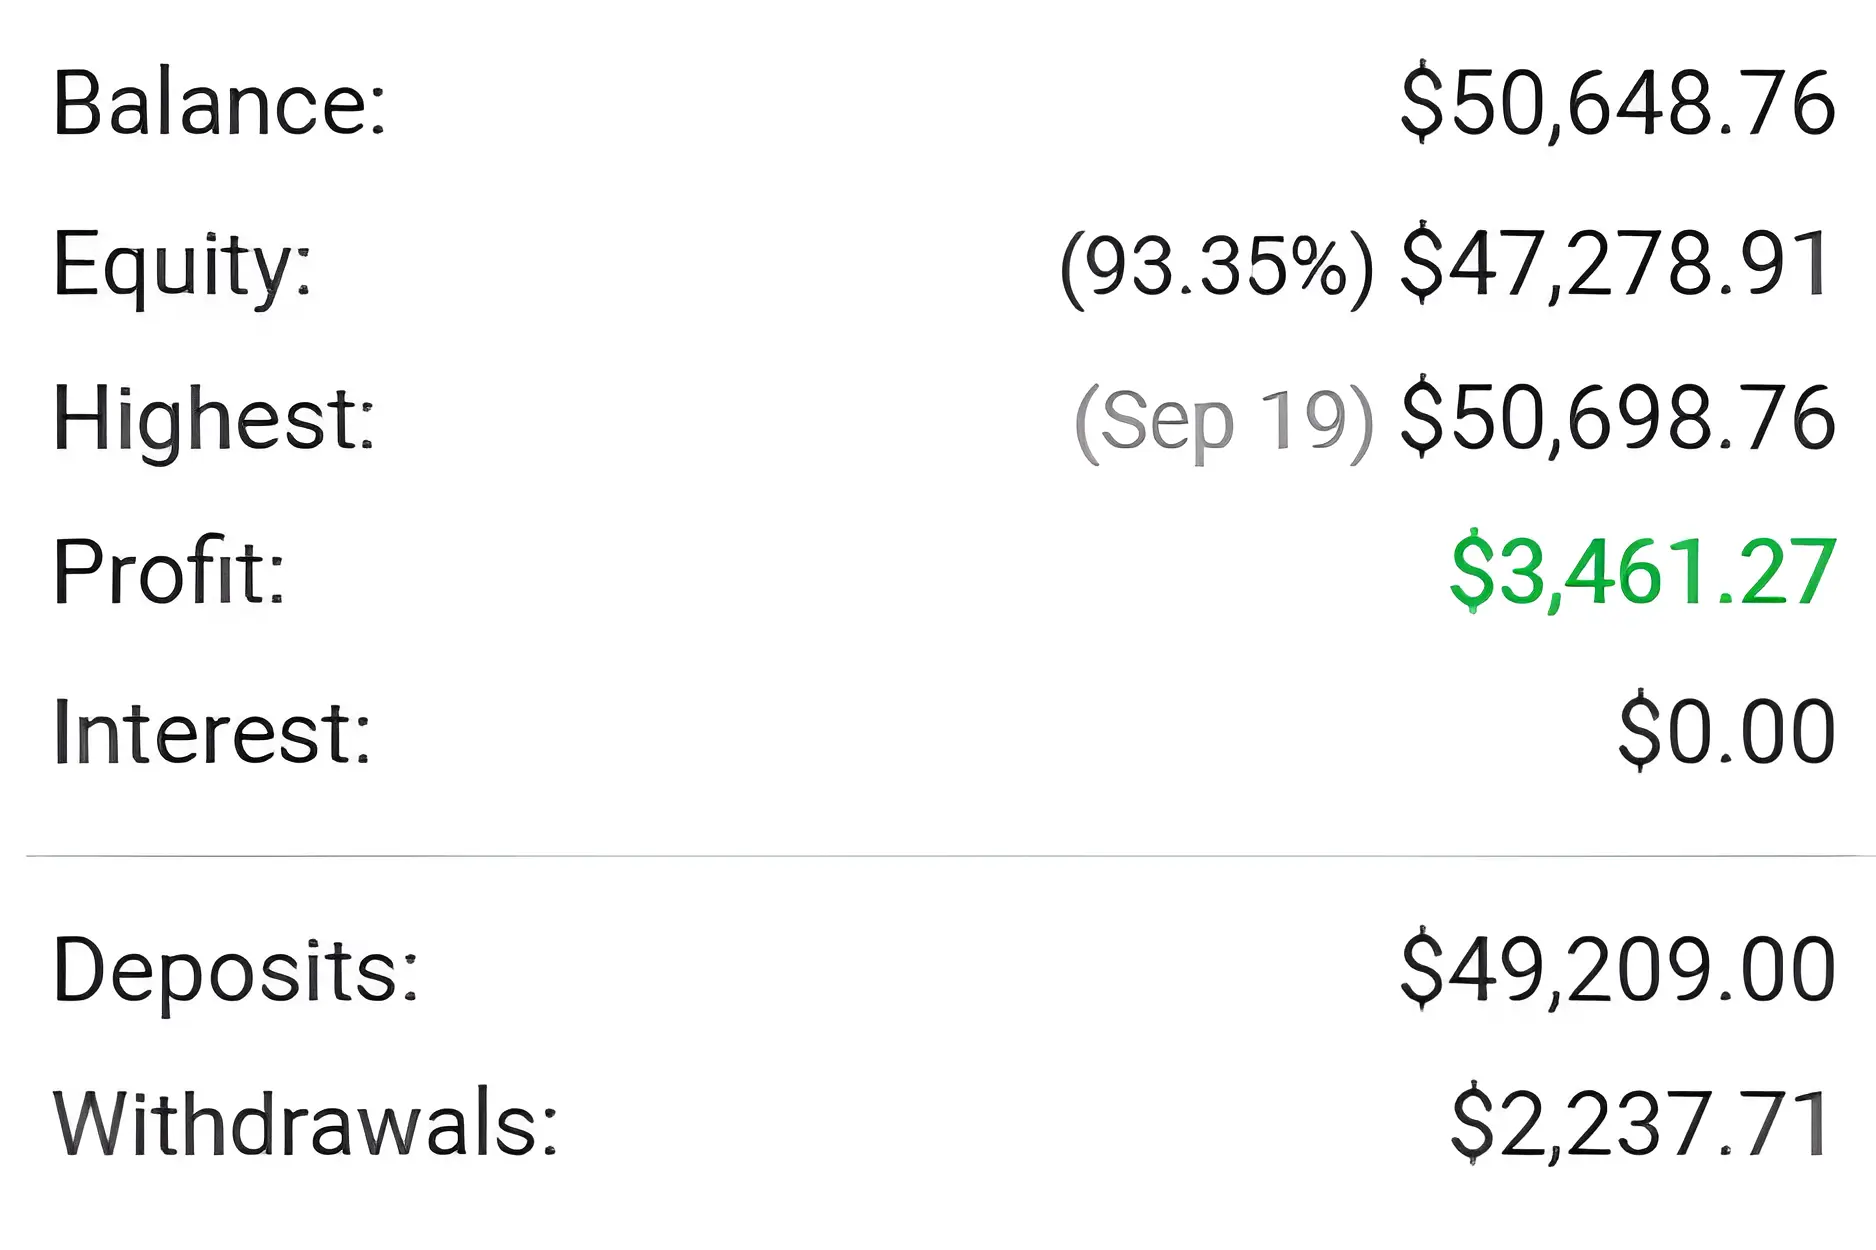Select the $2,237.71 withdrawals amount

point(1640,1125)
